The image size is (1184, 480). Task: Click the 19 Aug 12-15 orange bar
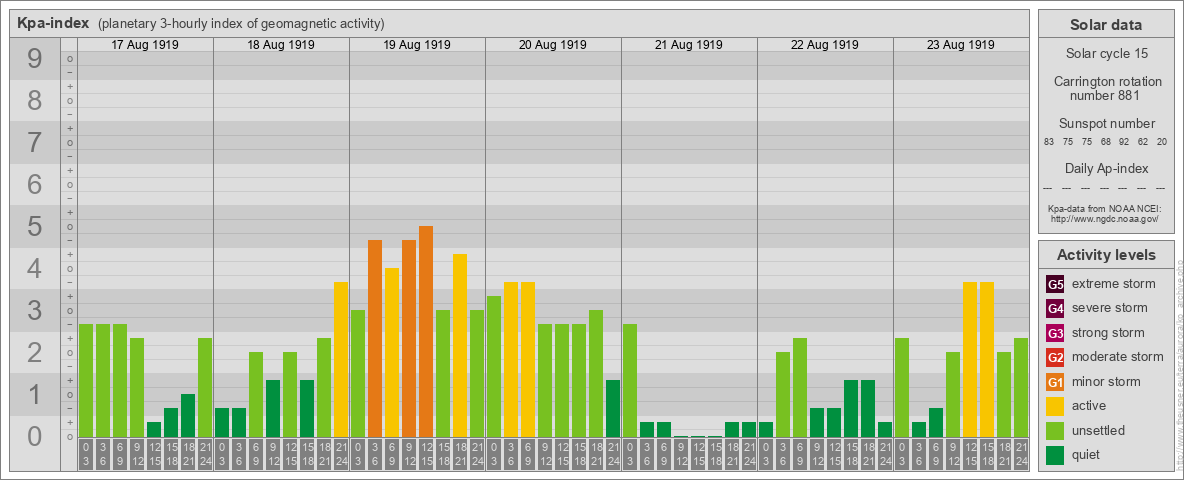(x=425, y=331)
